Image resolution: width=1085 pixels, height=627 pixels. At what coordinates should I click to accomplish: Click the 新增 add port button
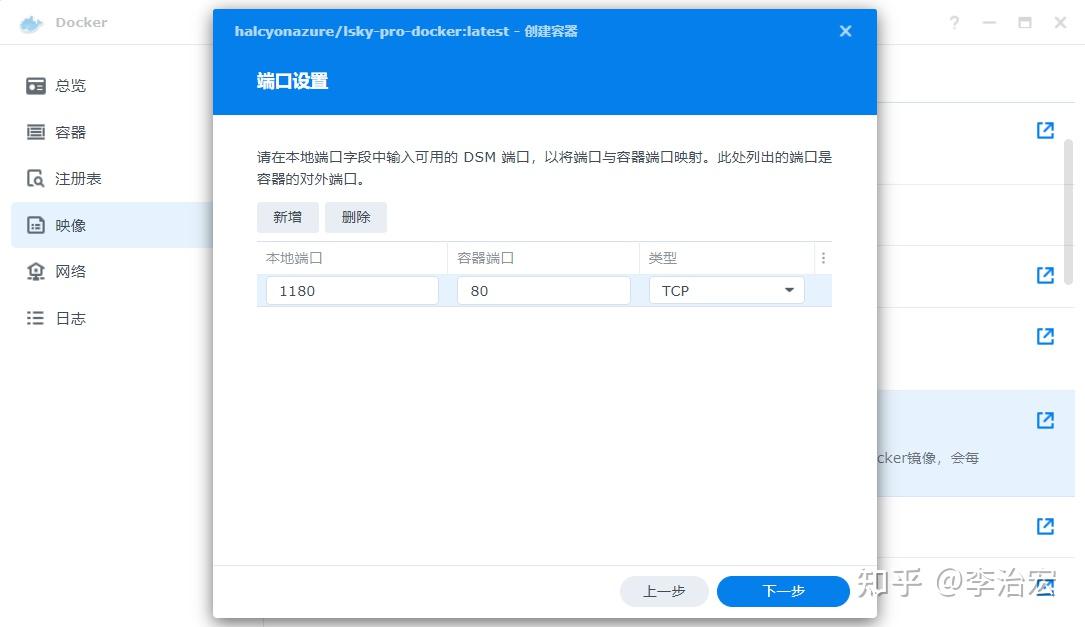click(287, 217)
